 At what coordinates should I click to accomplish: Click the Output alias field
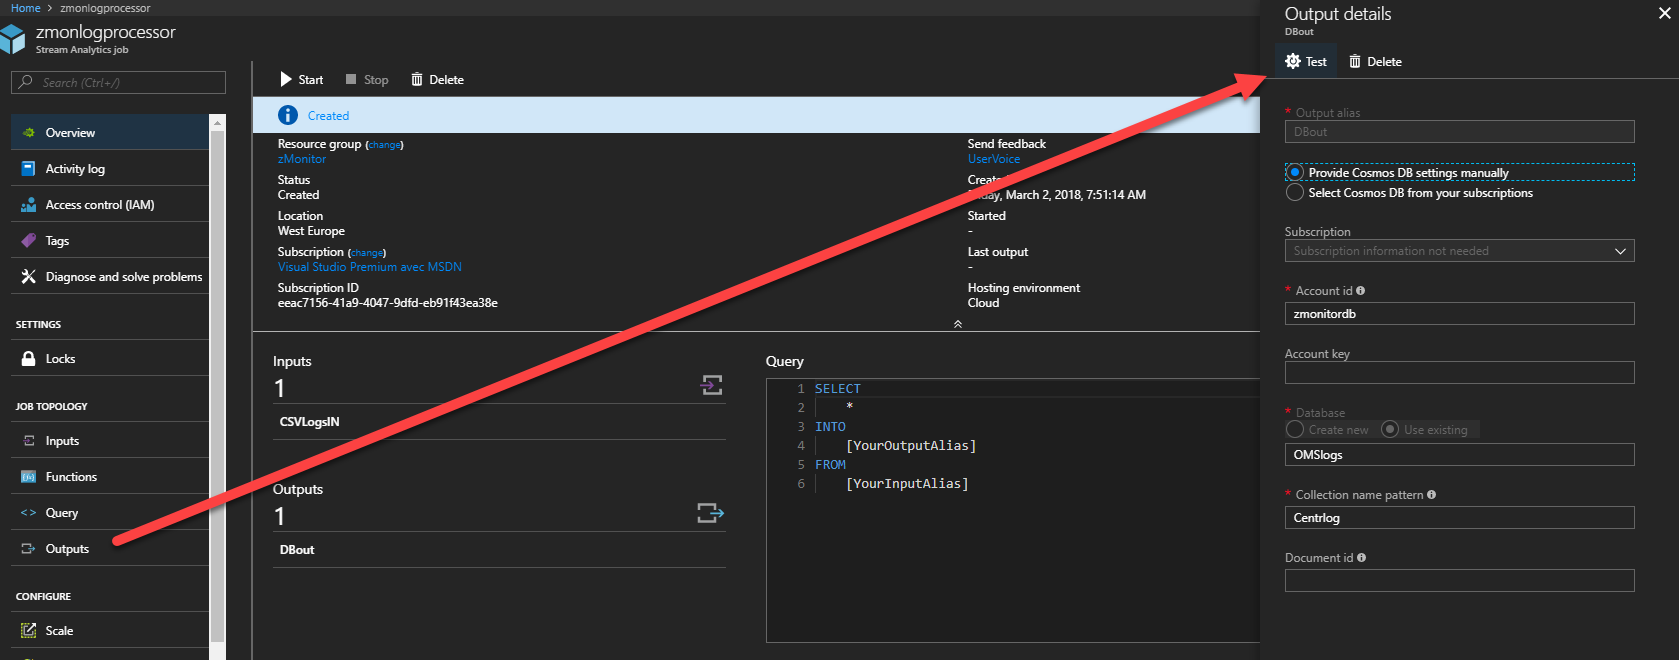coord(1459,132)
